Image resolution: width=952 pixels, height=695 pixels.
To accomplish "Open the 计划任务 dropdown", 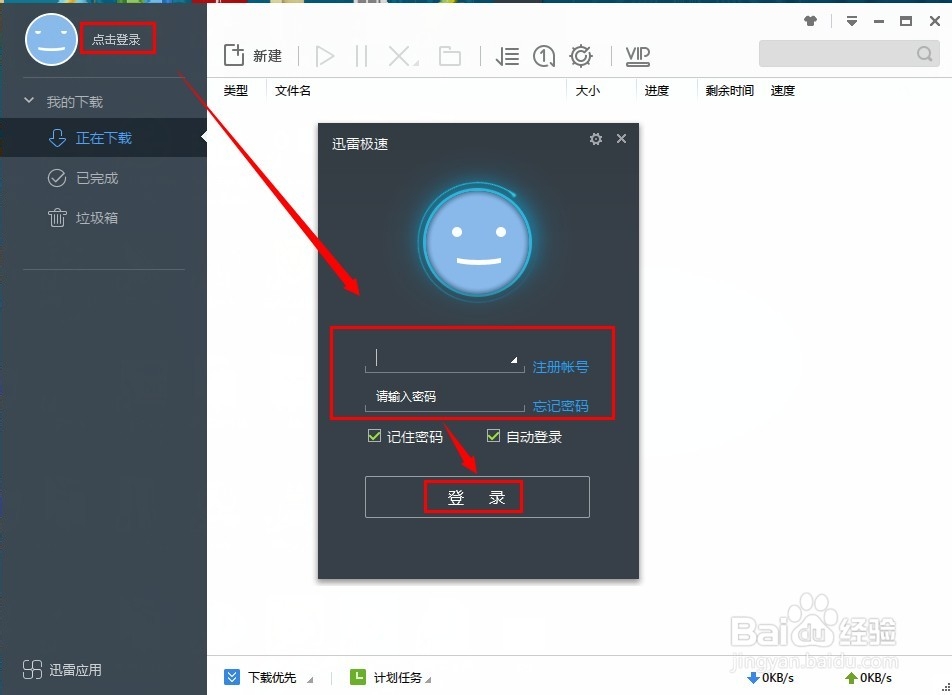I will point(390,677).
